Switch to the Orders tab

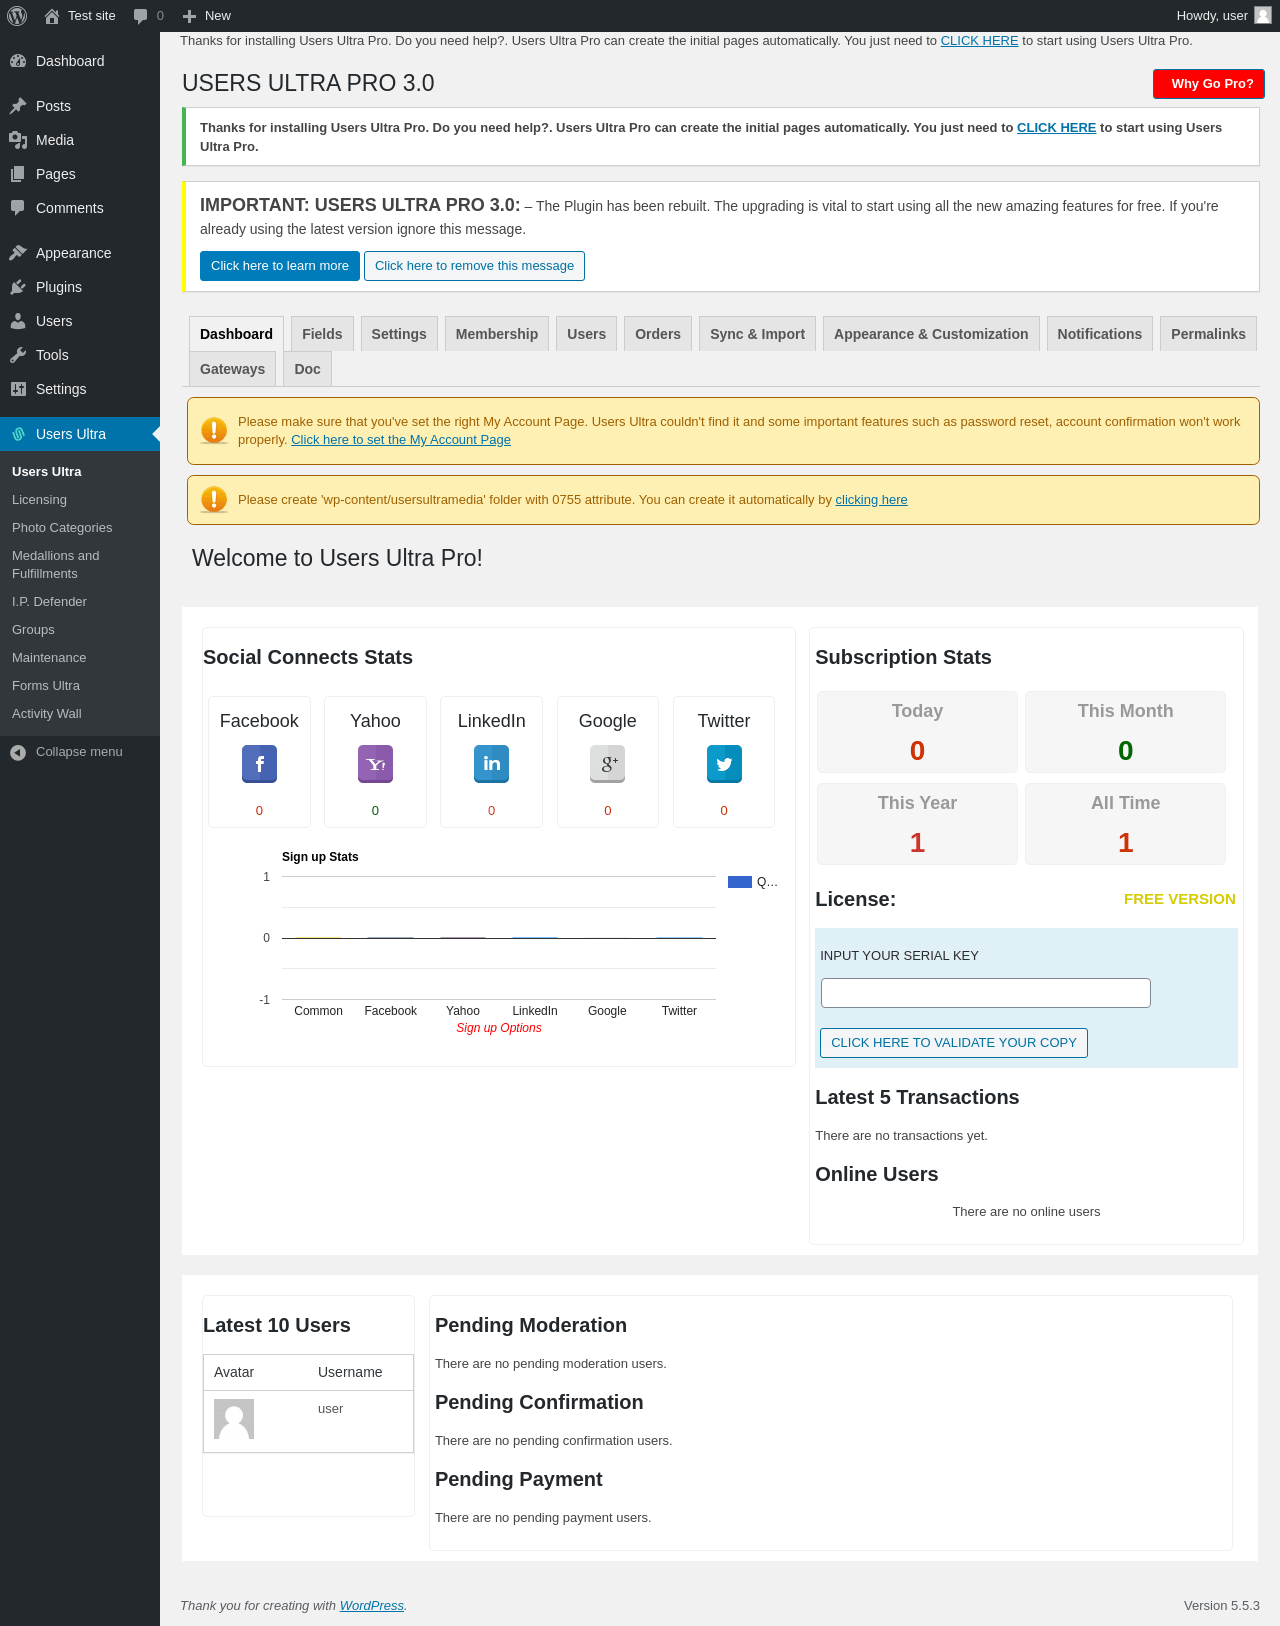(x=658, y=334)
